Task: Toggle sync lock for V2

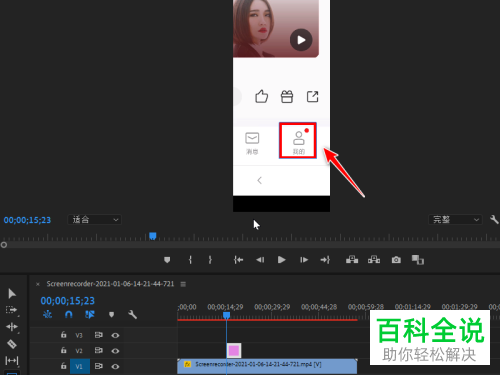Action: tap(99, 350)
